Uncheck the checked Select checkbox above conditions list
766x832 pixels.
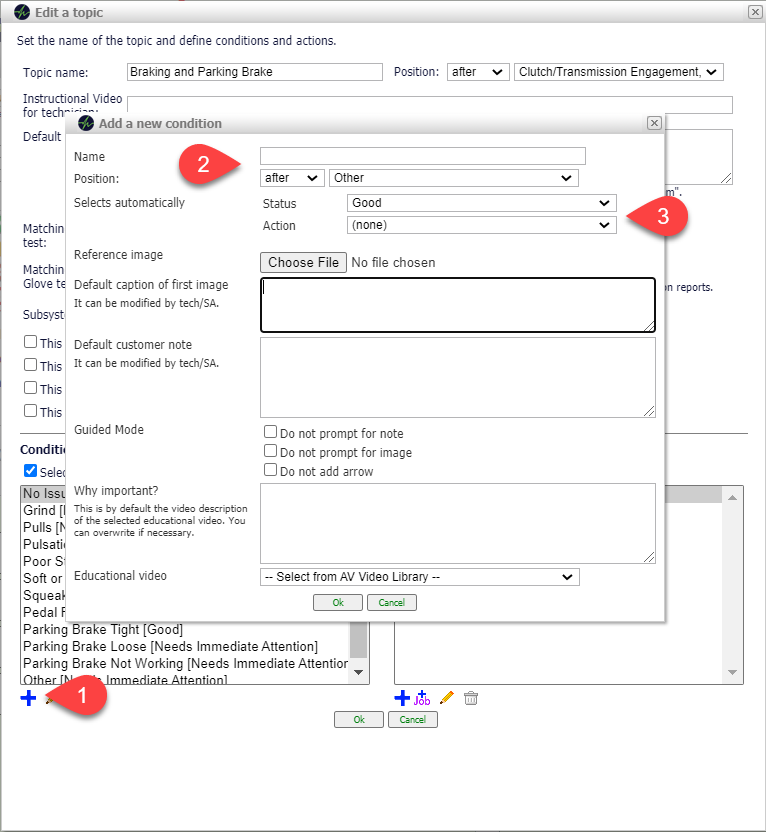tap(31, 471)
